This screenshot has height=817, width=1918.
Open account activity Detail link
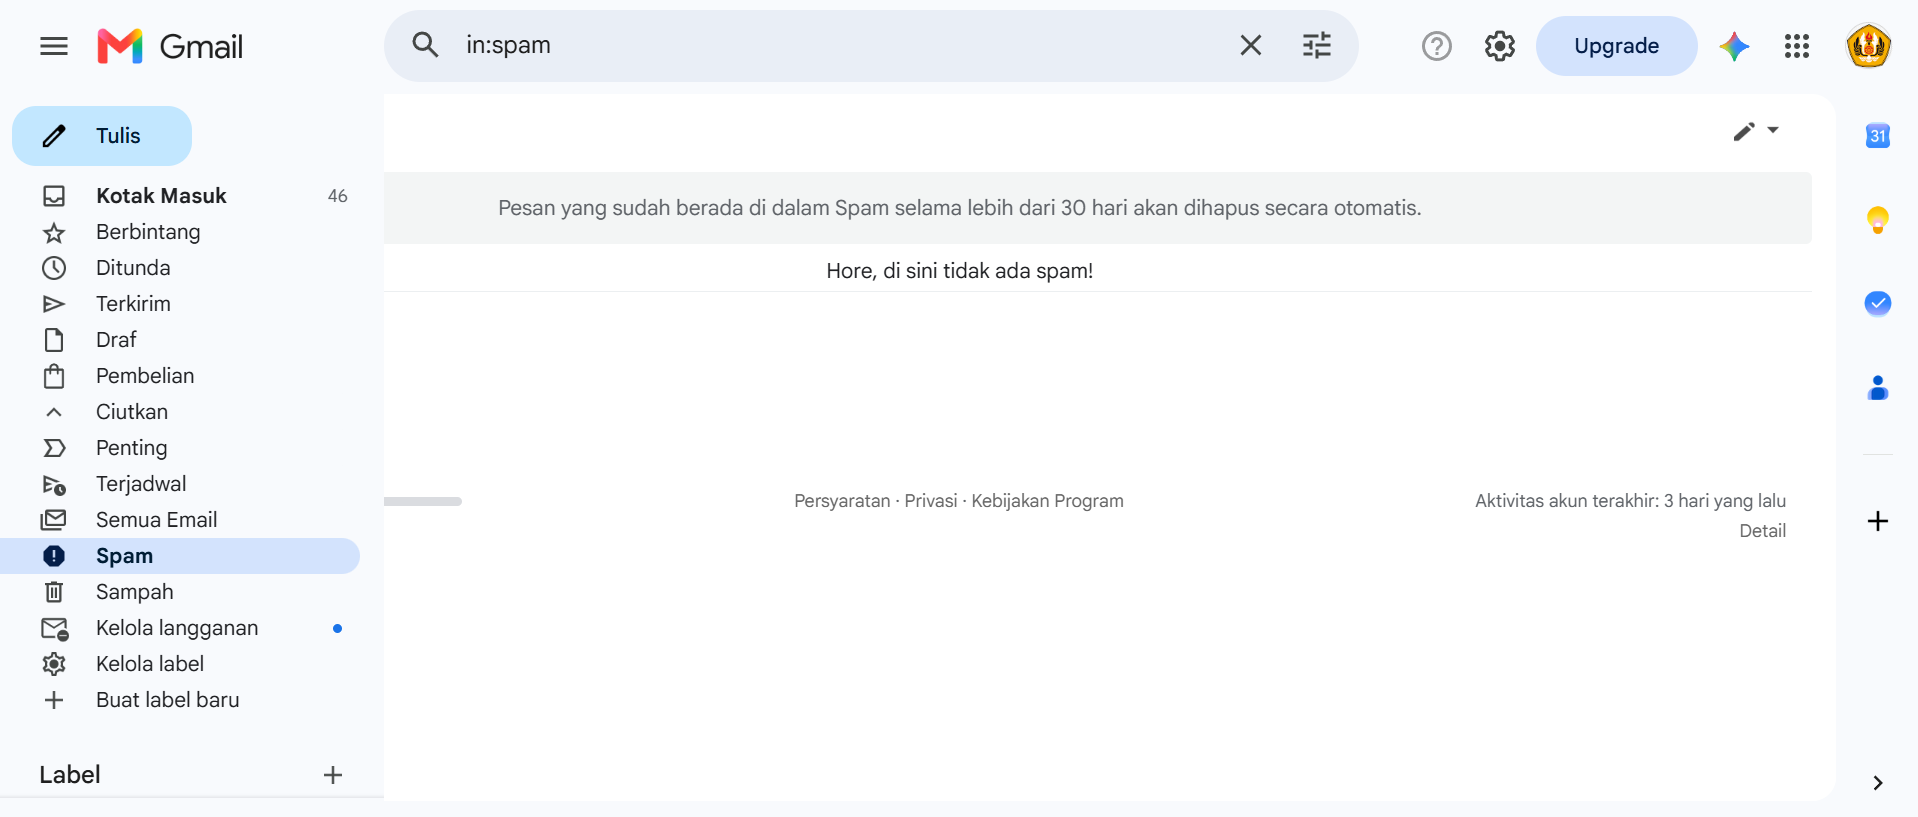1762,531
